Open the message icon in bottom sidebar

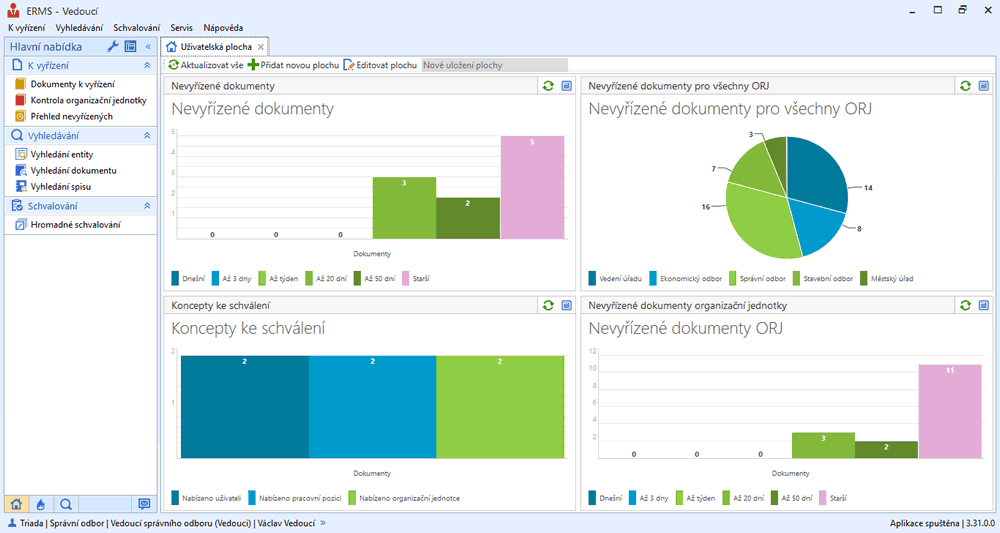[144, 503]
